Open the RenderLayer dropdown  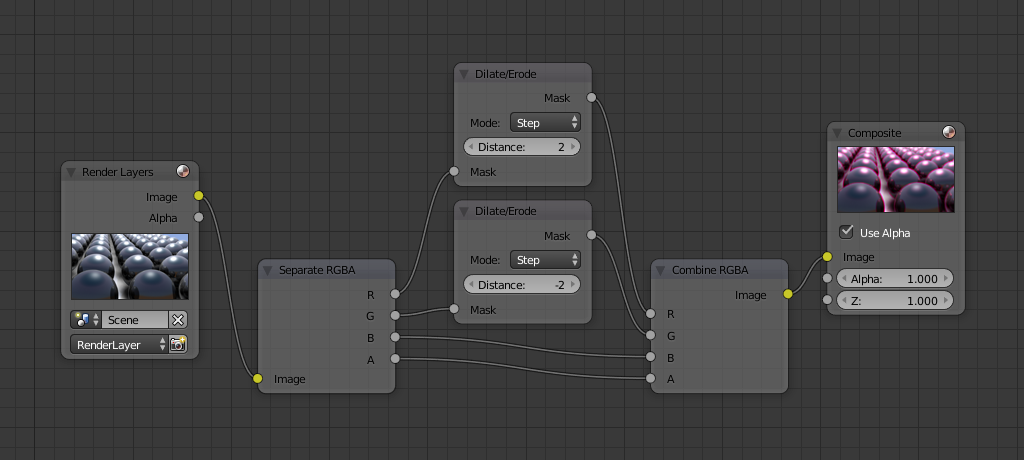click(x=119, y=344)
